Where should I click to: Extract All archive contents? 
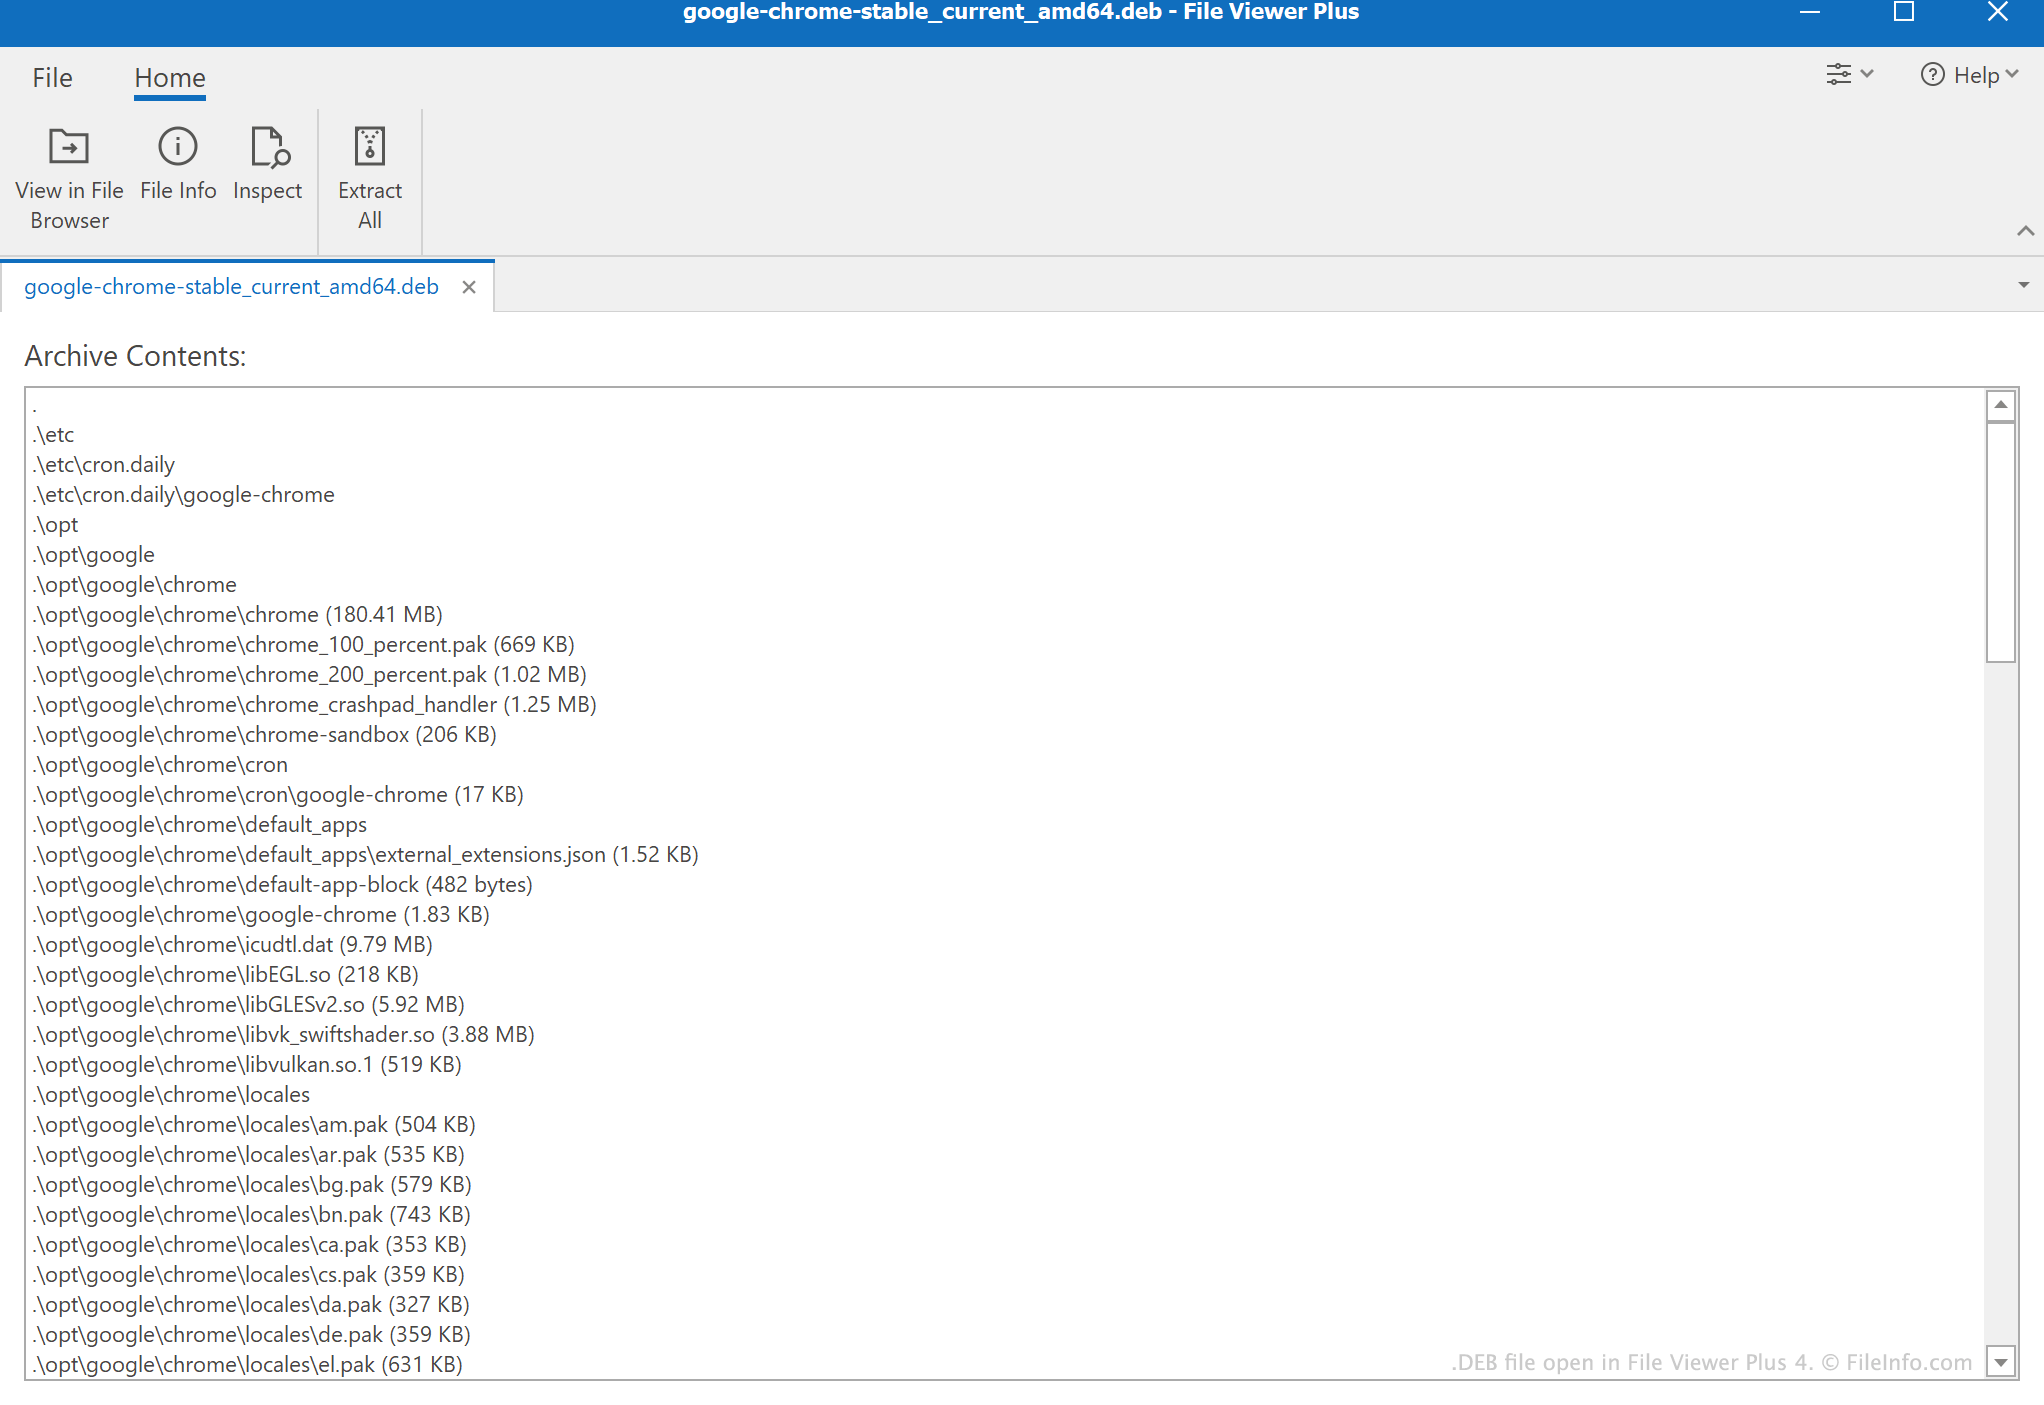tap(369, 178)
